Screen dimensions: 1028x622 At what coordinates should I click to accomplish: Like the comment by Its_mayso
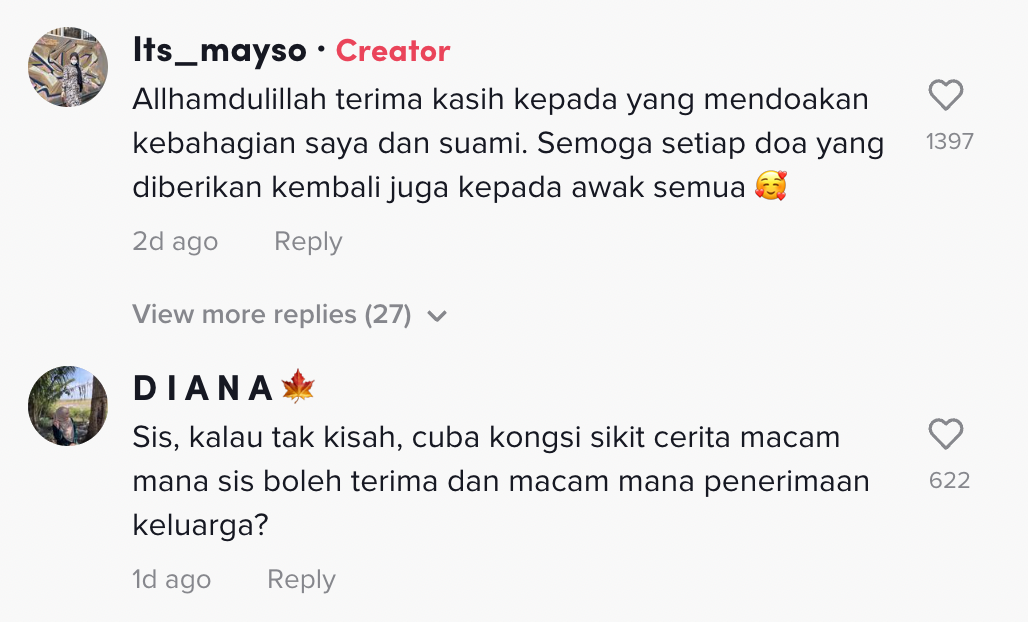pyautogui.click(x=945, y=96)
